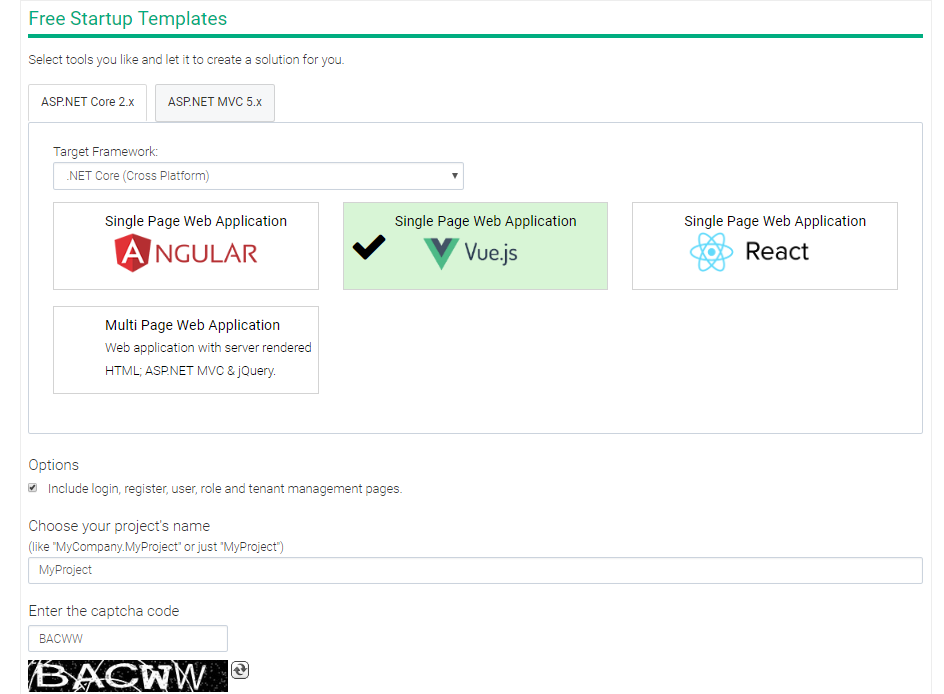
Task: Select the Angular Single Page Application card
Action: (186, 246)
